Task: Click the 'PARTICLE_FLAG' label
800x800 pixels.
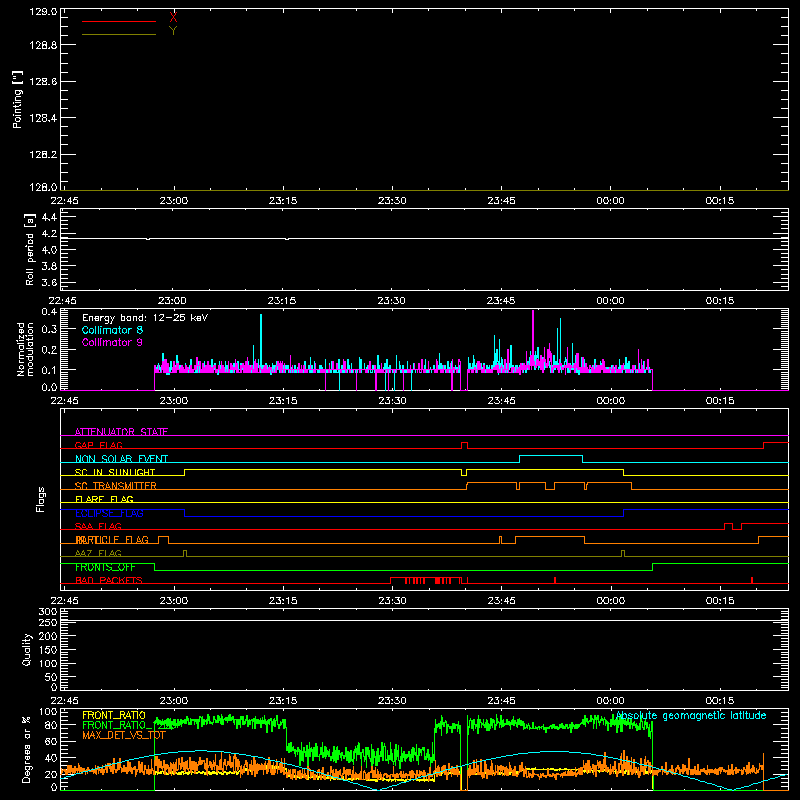Action: pyautogui.click(x=112, y=539)
